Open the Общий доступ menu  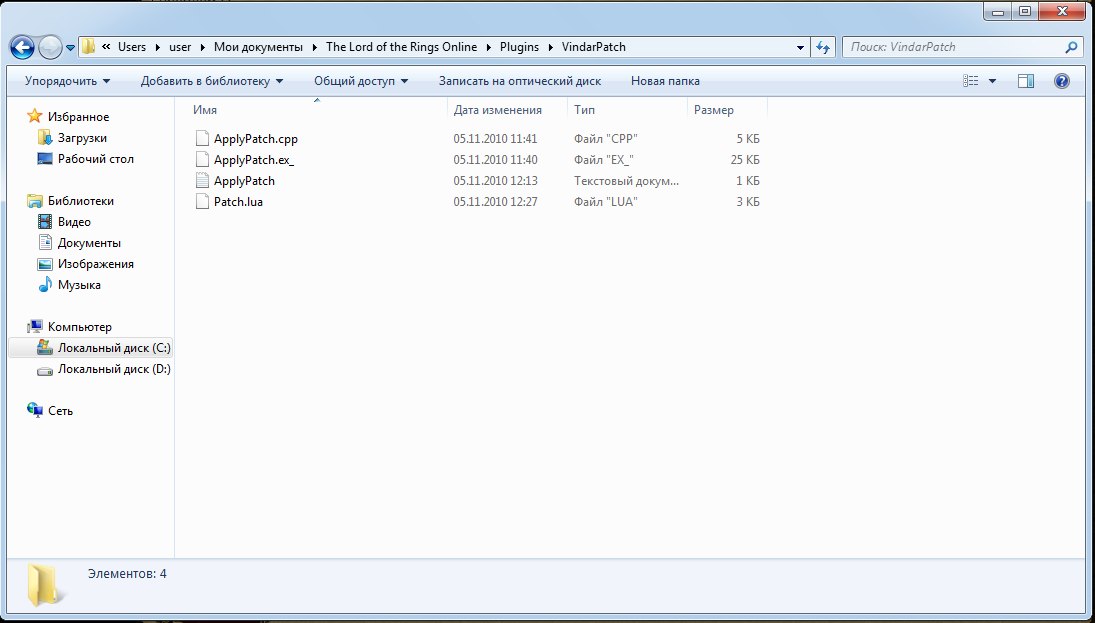coord(360,81)
